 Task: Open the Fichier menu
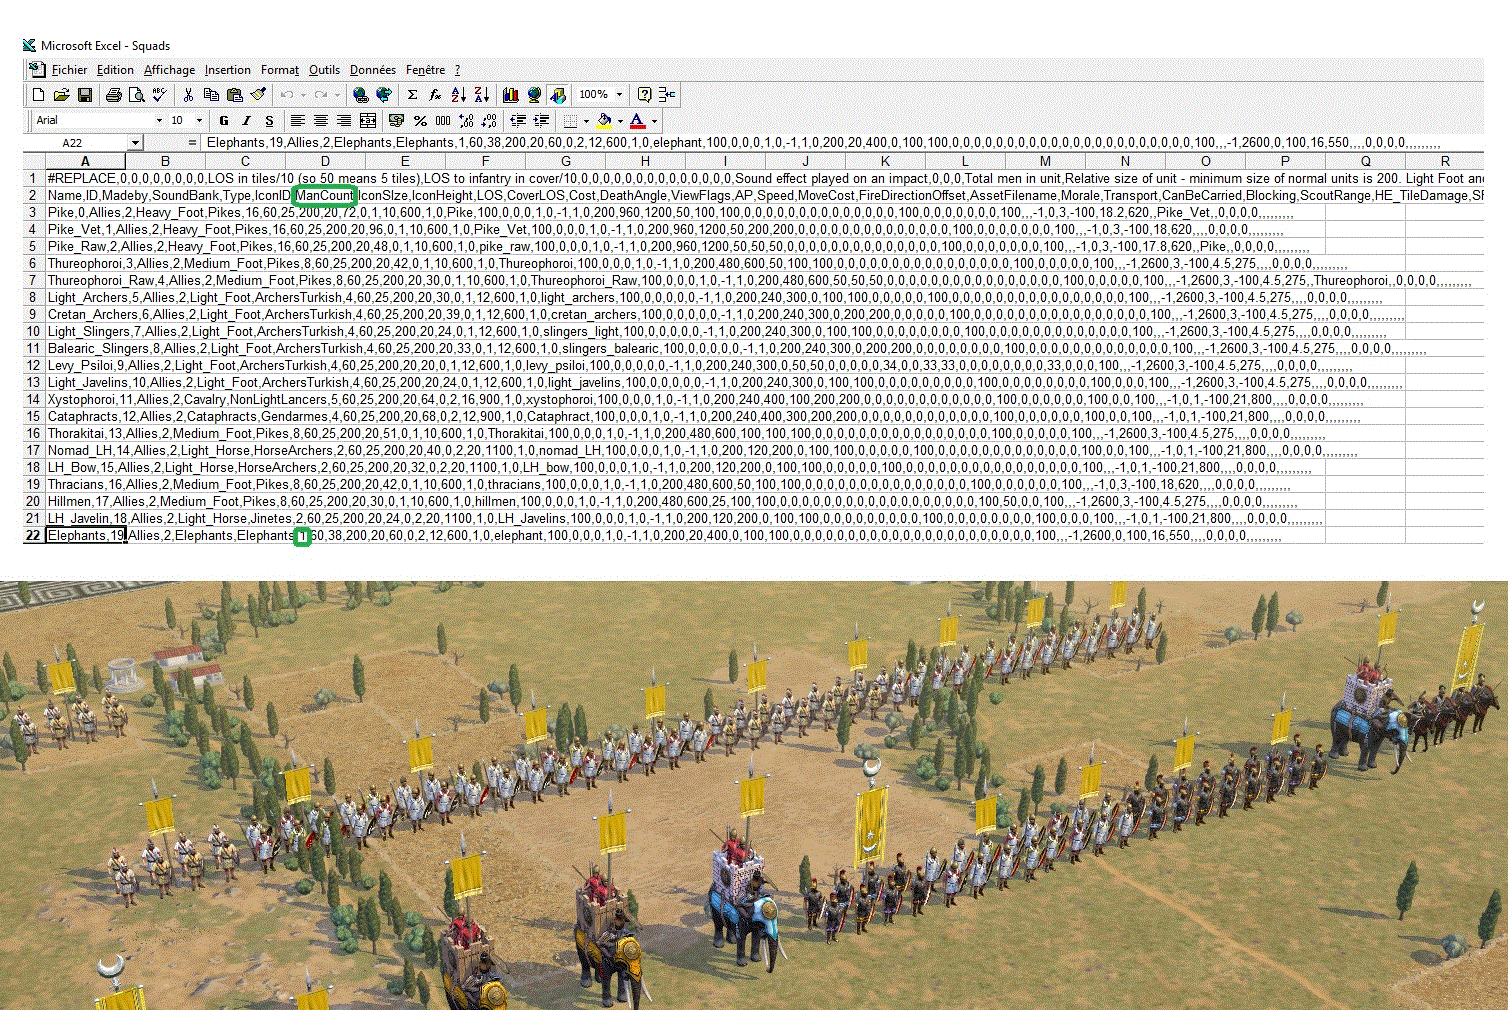tap(69, 70)
